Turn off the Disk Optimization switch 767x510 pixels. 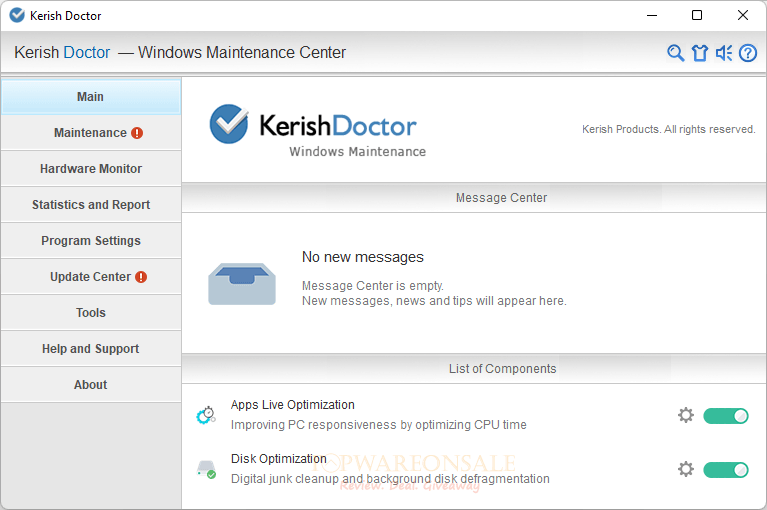[726, 470]
